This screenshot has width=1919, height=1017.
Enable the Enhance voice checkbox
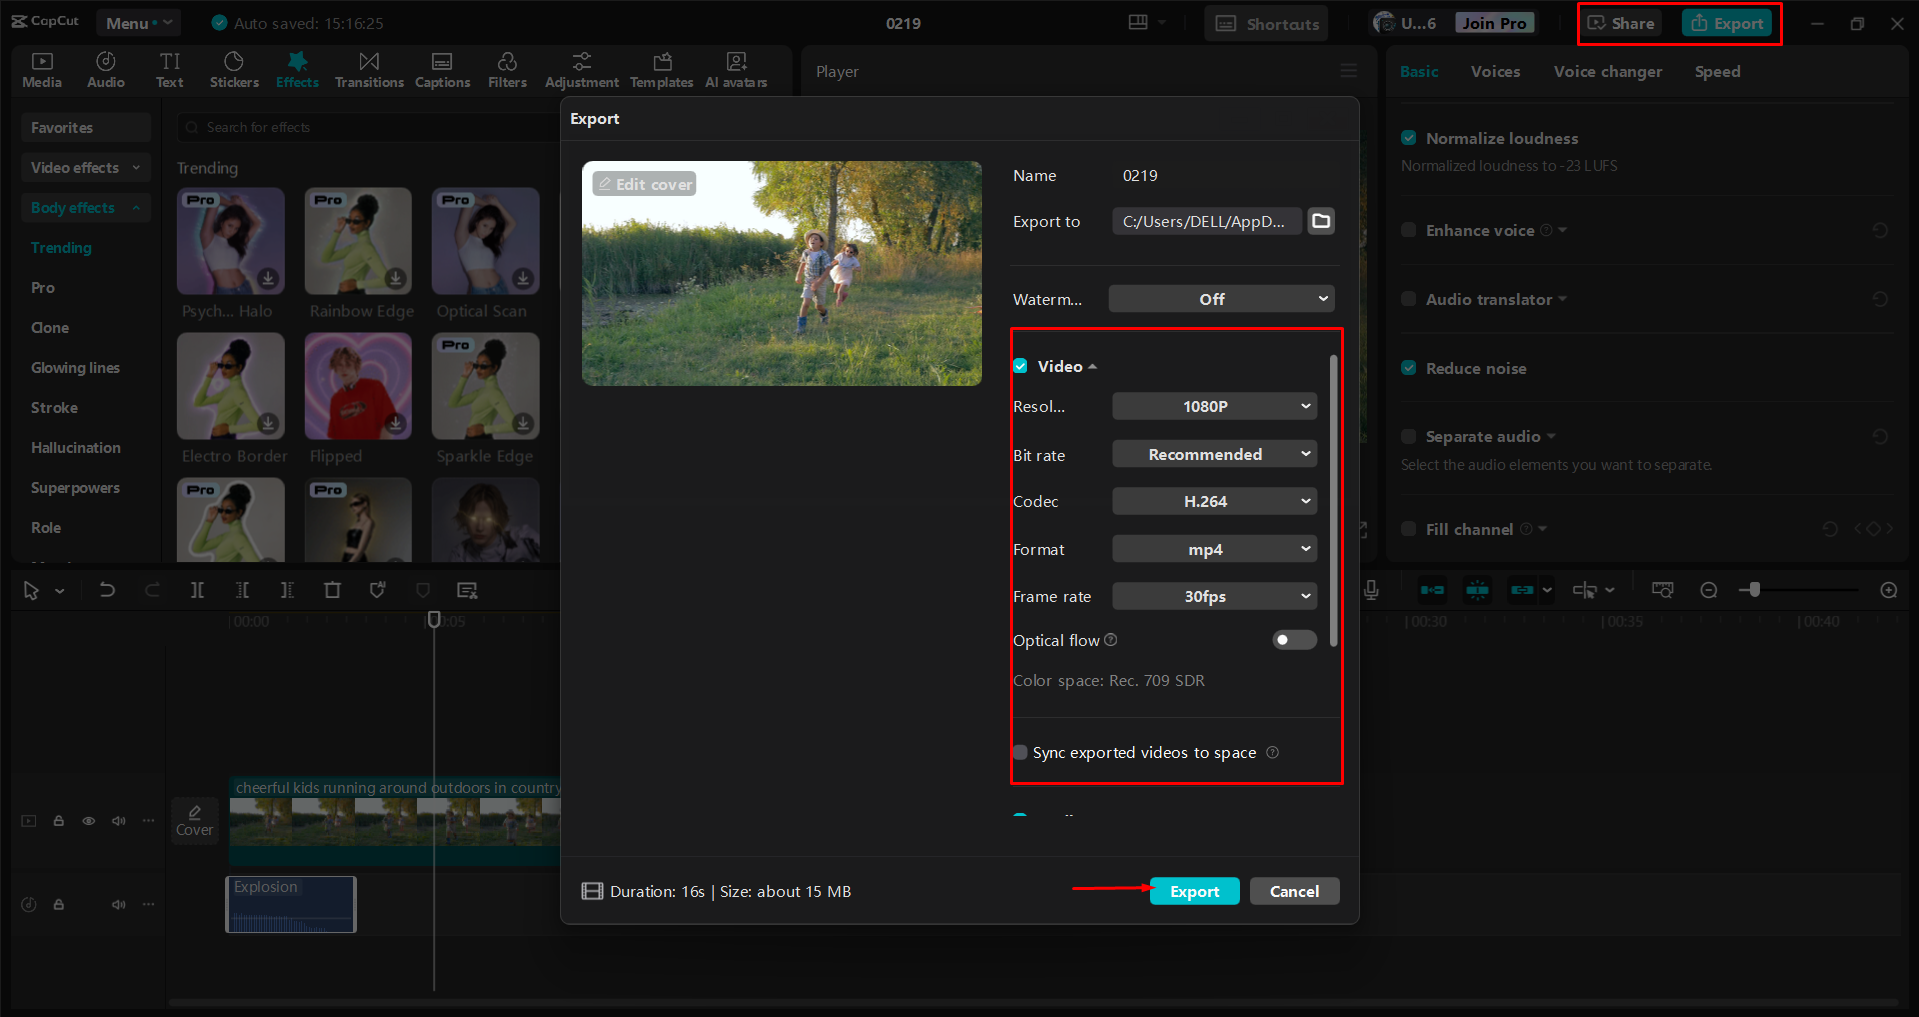1408,230
